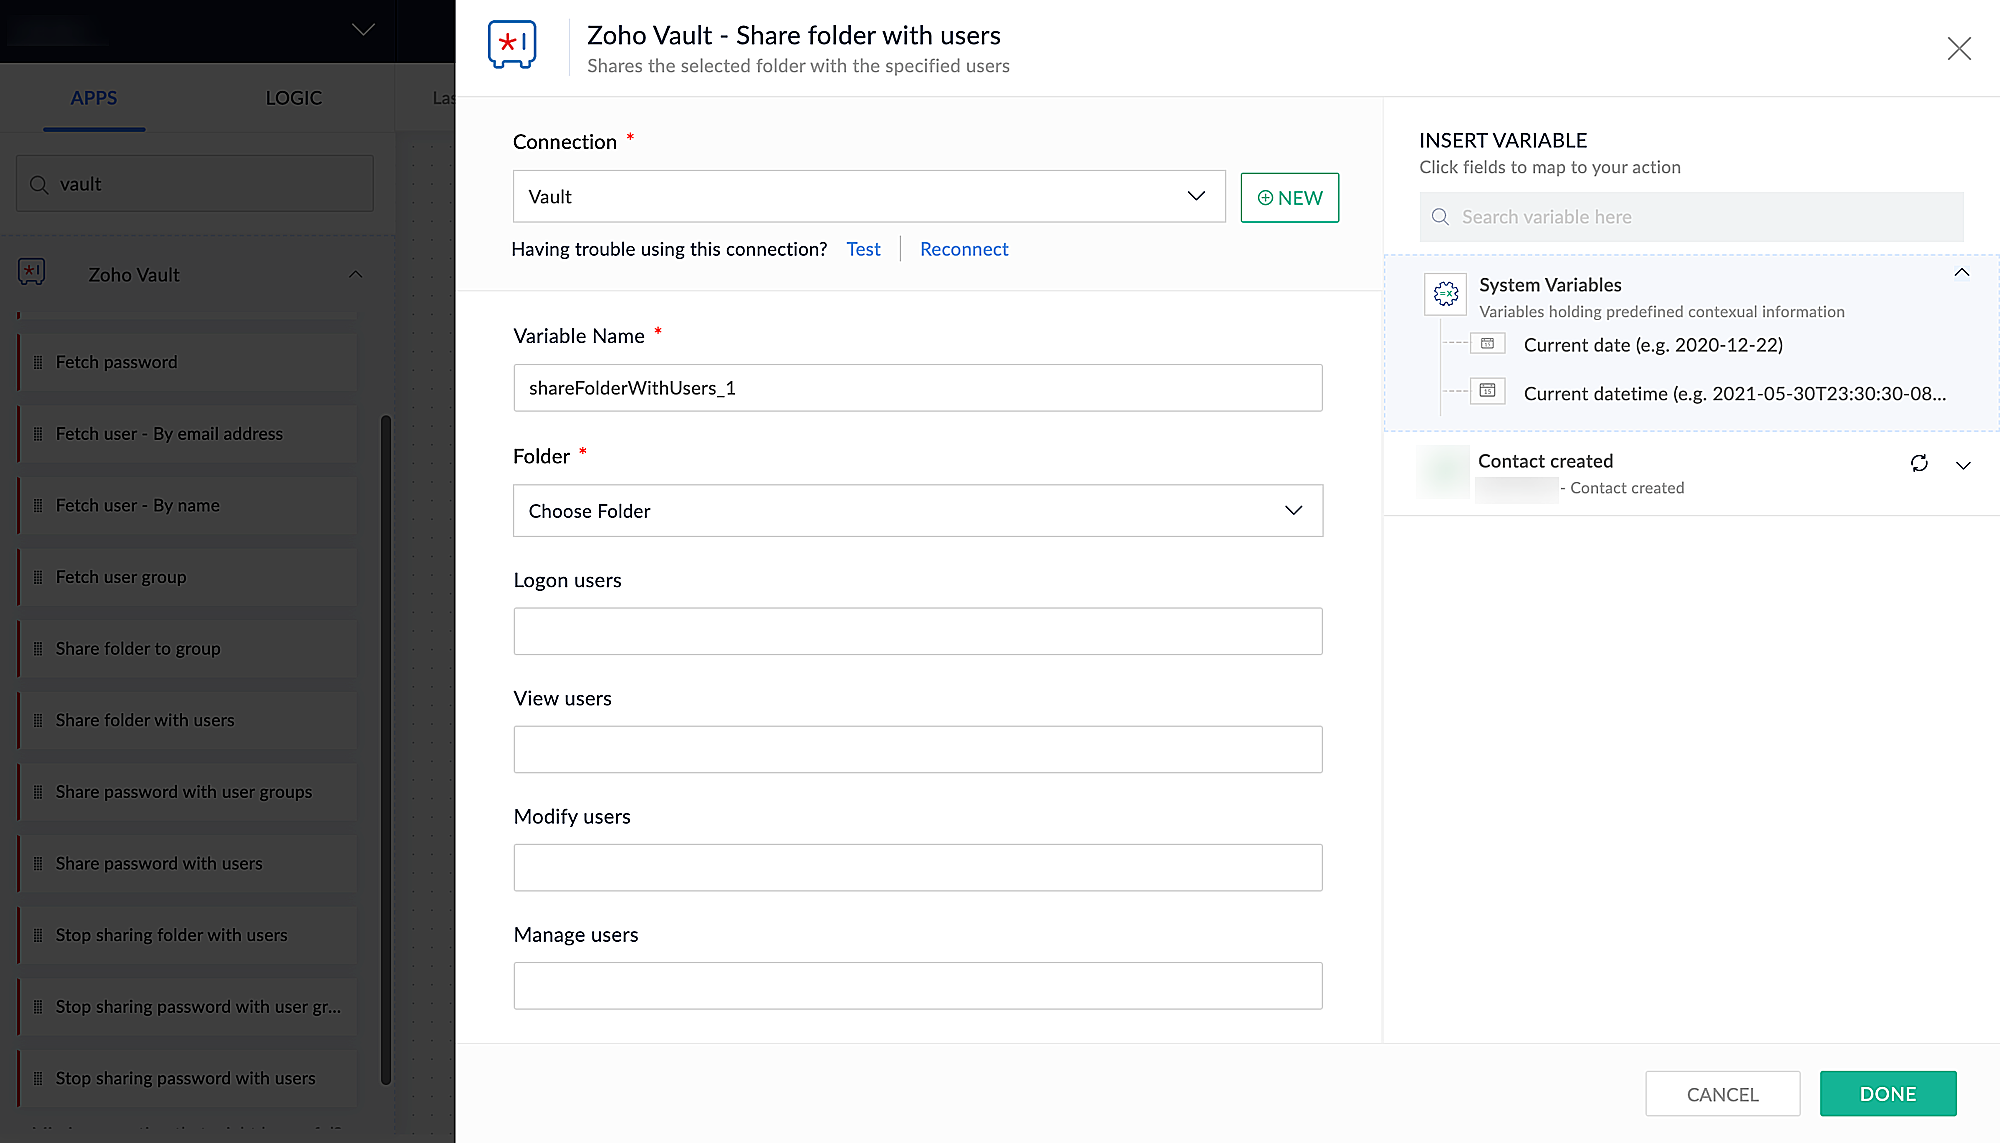Viewport: 2000px width, 1143px height.
Task: Select Share password with users action
Action: [188, 863]
